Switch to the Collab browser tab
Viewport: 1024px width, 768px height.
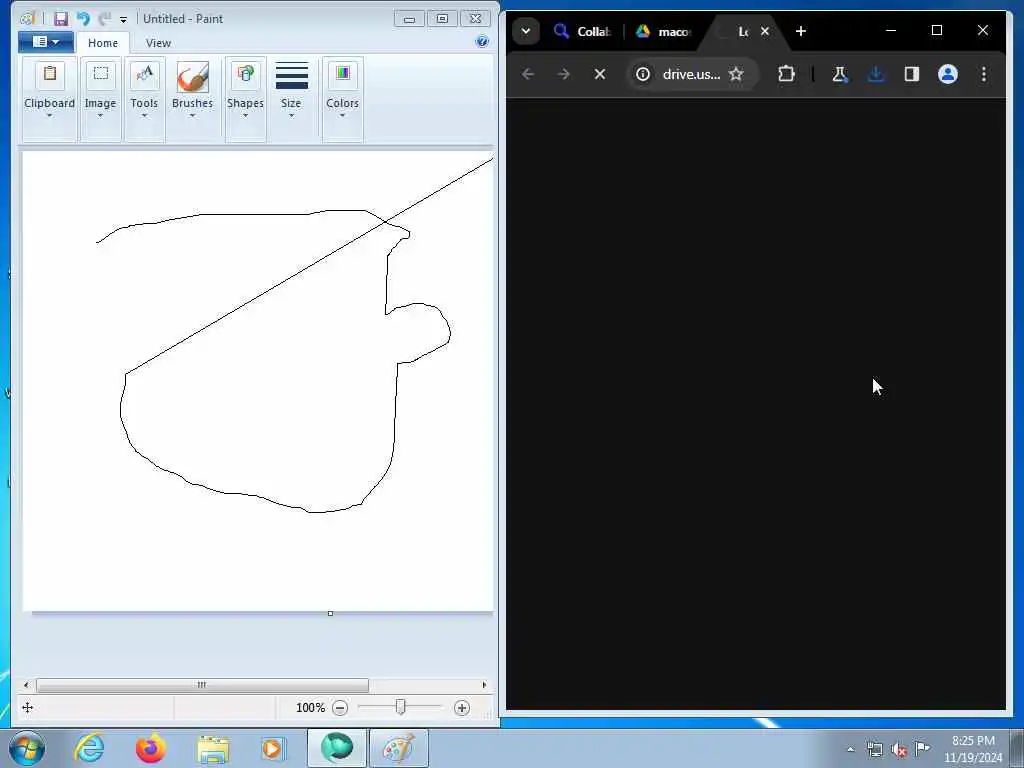point(581,31)
